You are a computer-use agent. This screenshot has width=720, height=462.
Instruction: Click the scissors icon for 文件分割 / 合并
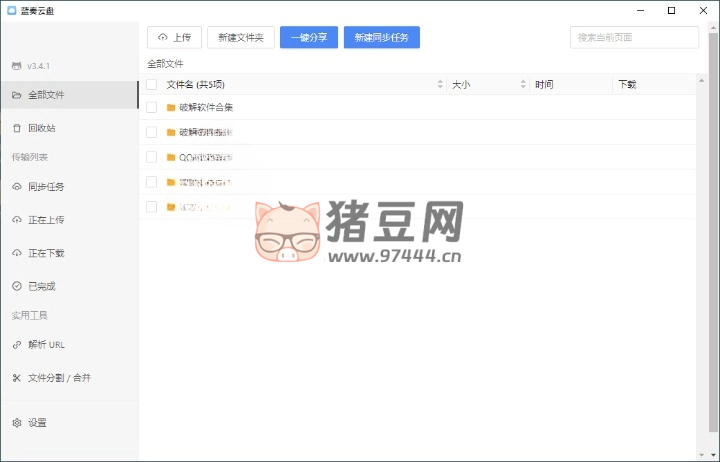(x=16, y=378)
